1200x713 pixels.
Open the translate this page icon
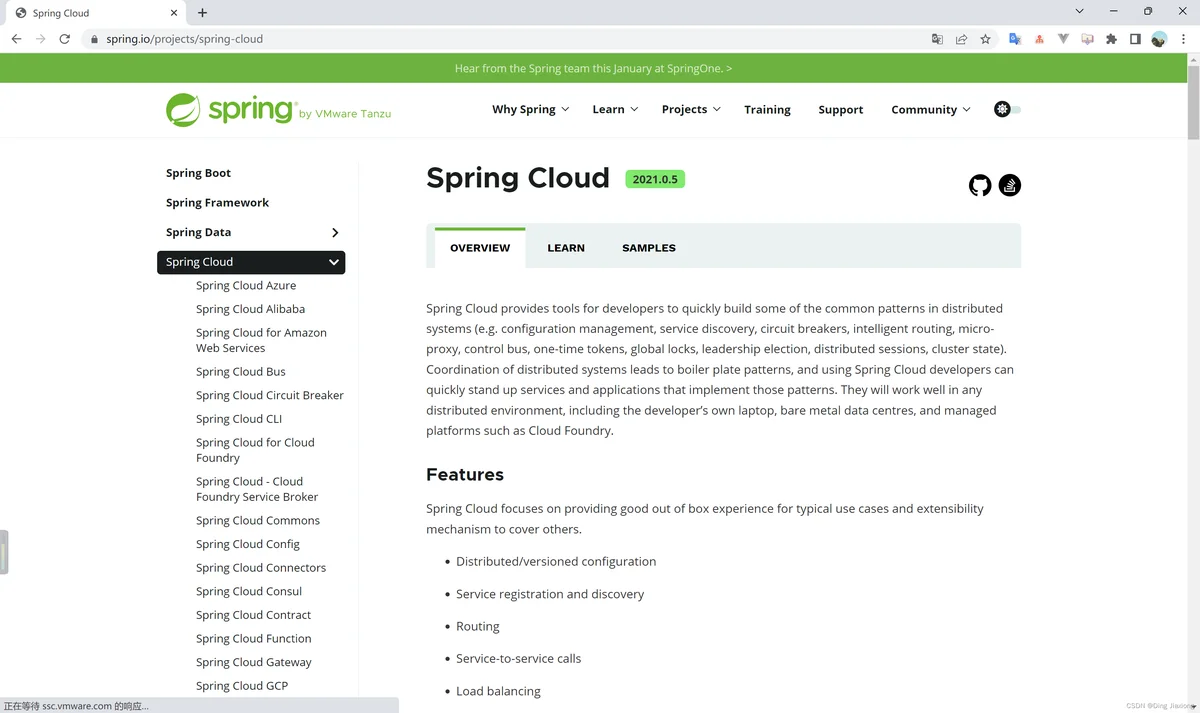coord(937,39)
